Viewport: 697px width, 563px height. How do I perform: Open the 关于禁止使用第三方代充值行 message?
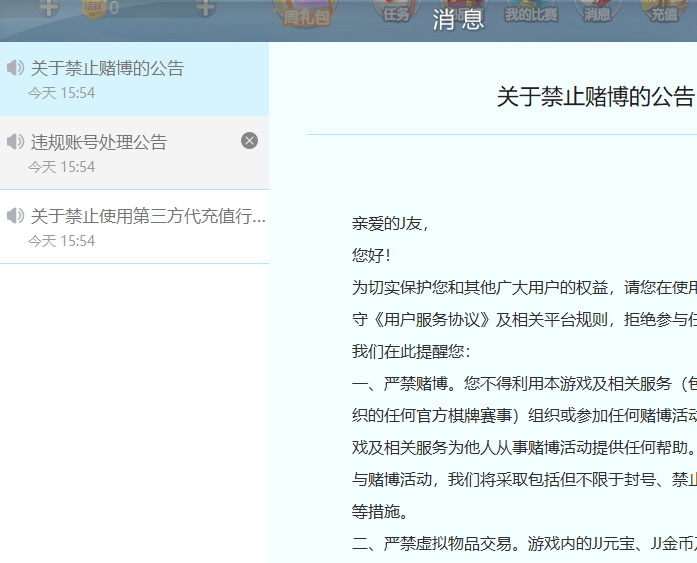pyautogui.click(x=148, y=217)
